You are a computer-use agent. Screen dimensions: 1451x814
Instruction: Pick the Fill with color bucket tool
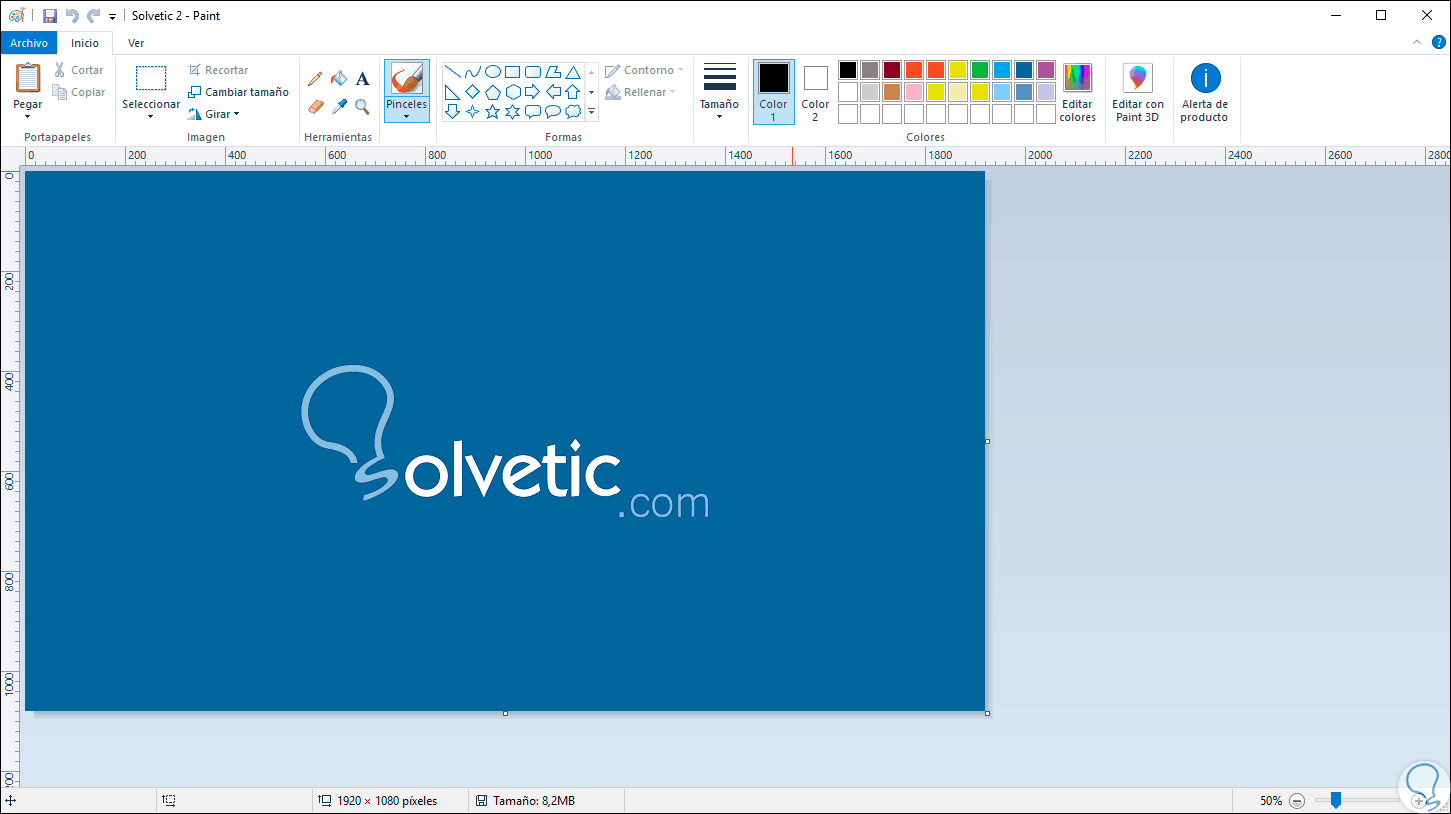point(339,78)
